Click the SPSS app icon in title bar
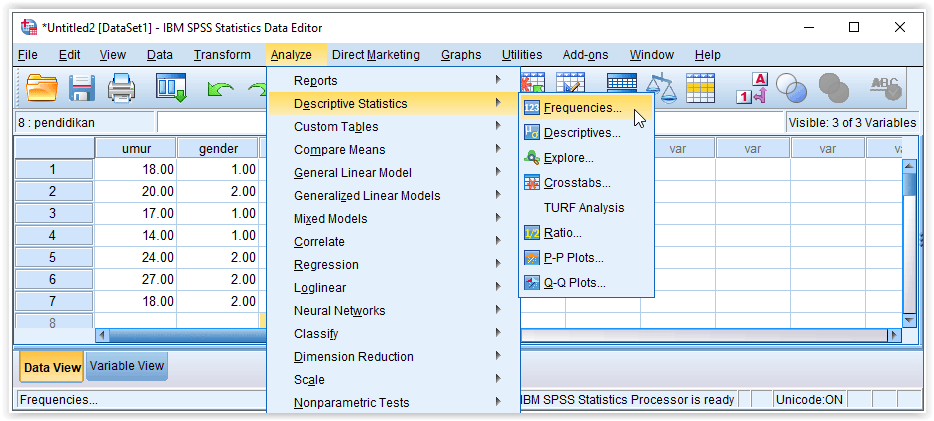Viewport: 934px width, 421px height. point(29,27)
